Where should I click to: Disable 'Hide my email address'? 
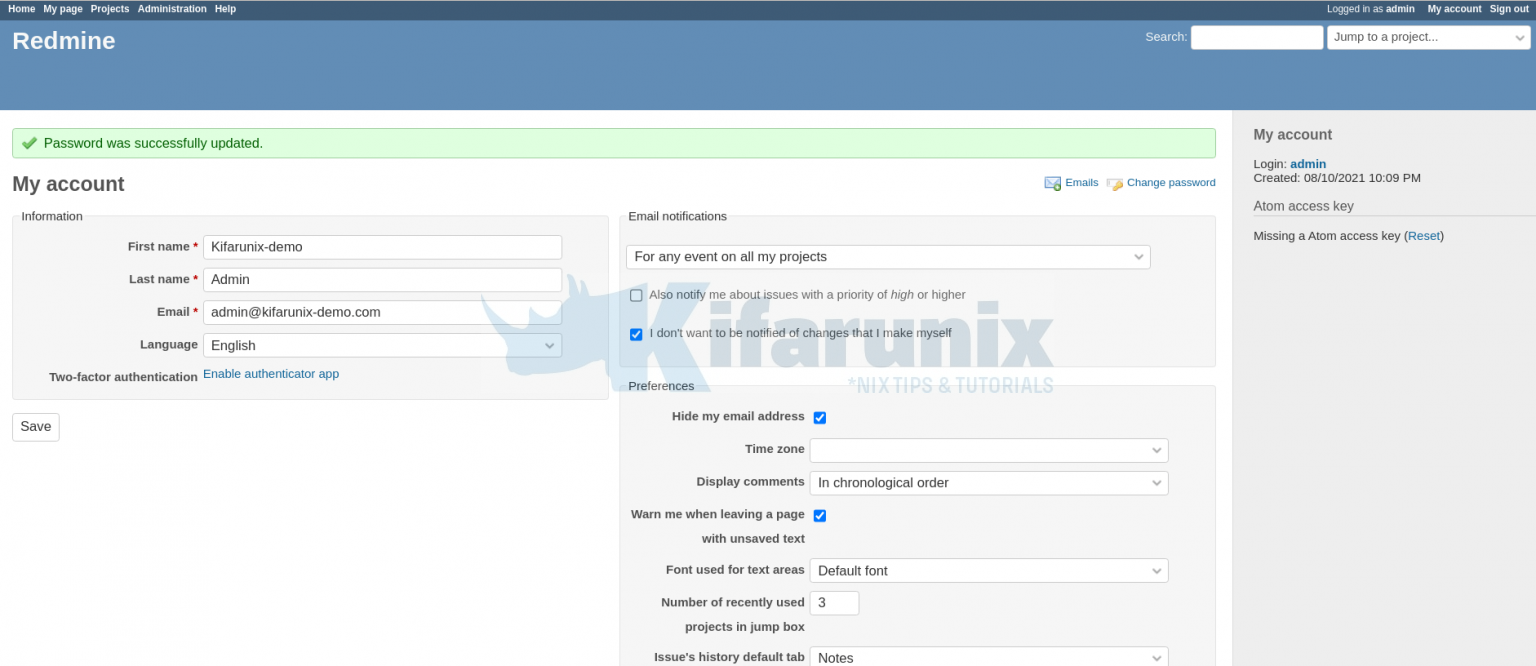pyautogui.click(x=819, y=417)
